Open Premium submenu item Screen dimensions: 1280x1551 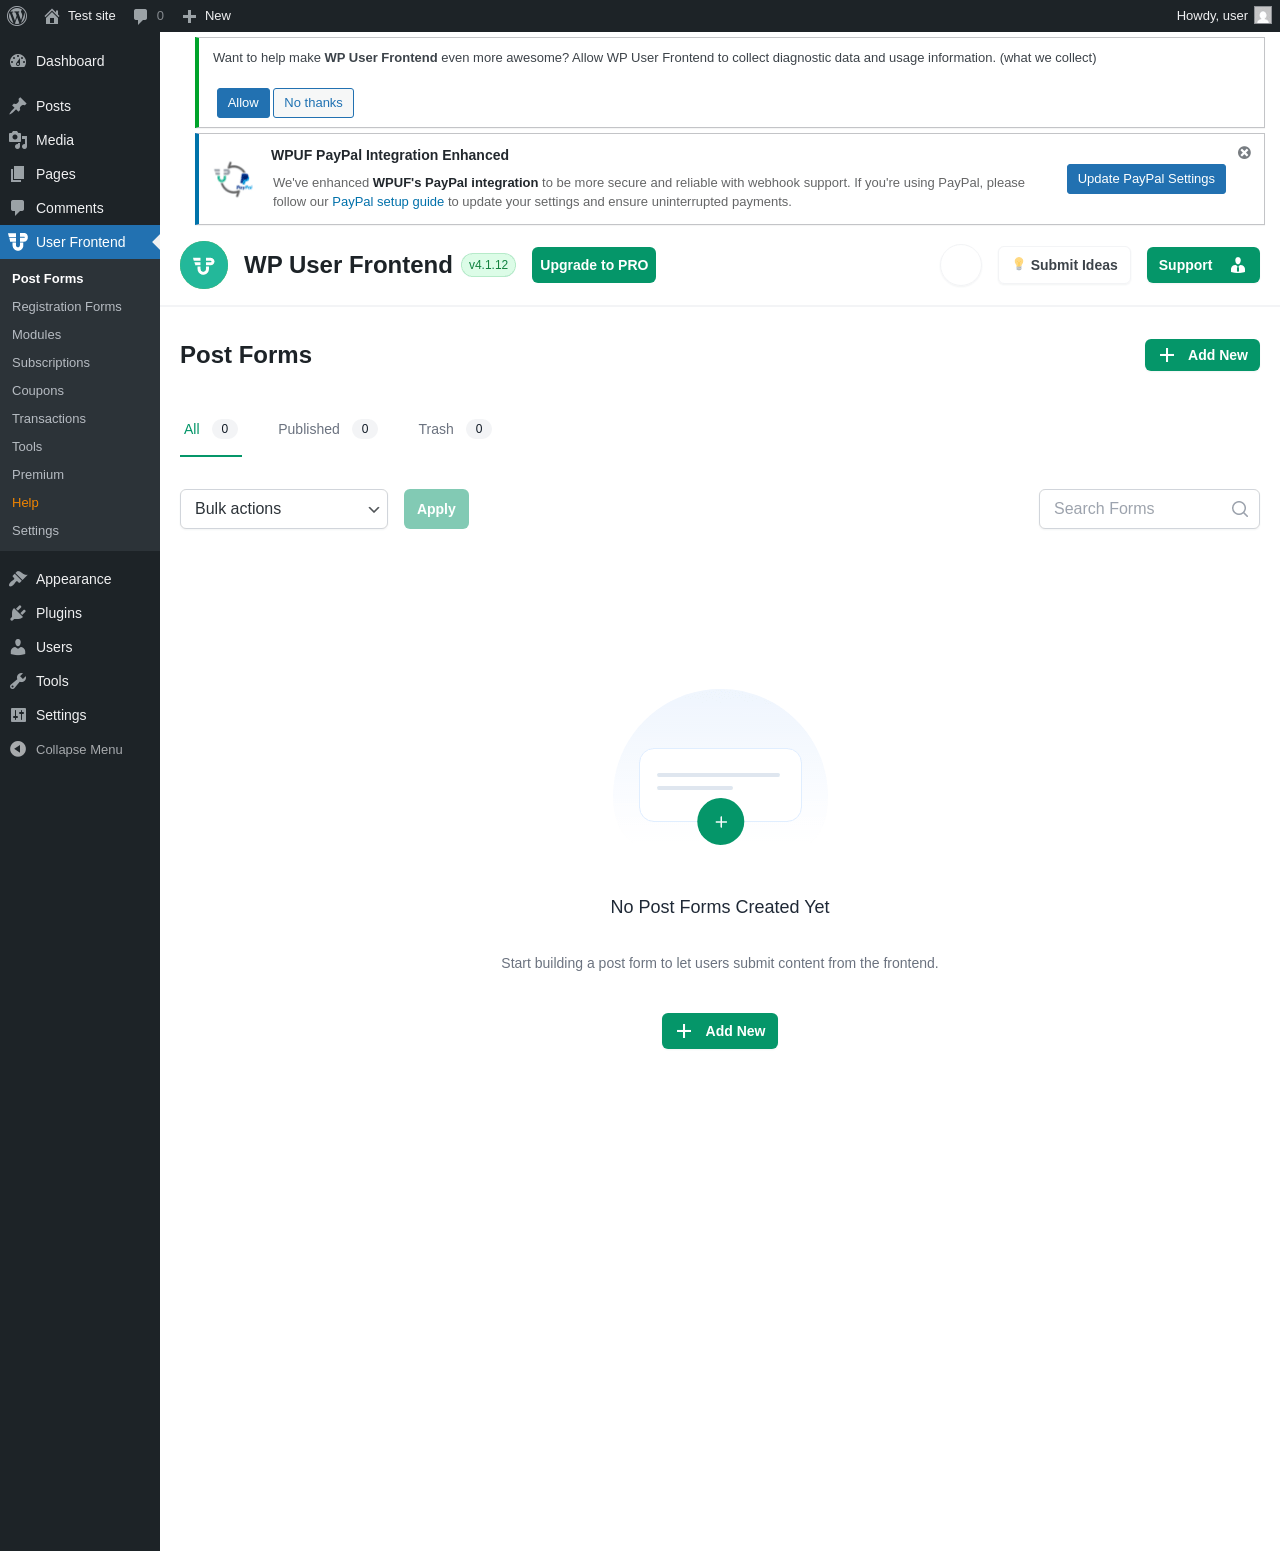[x=38, y=475]
